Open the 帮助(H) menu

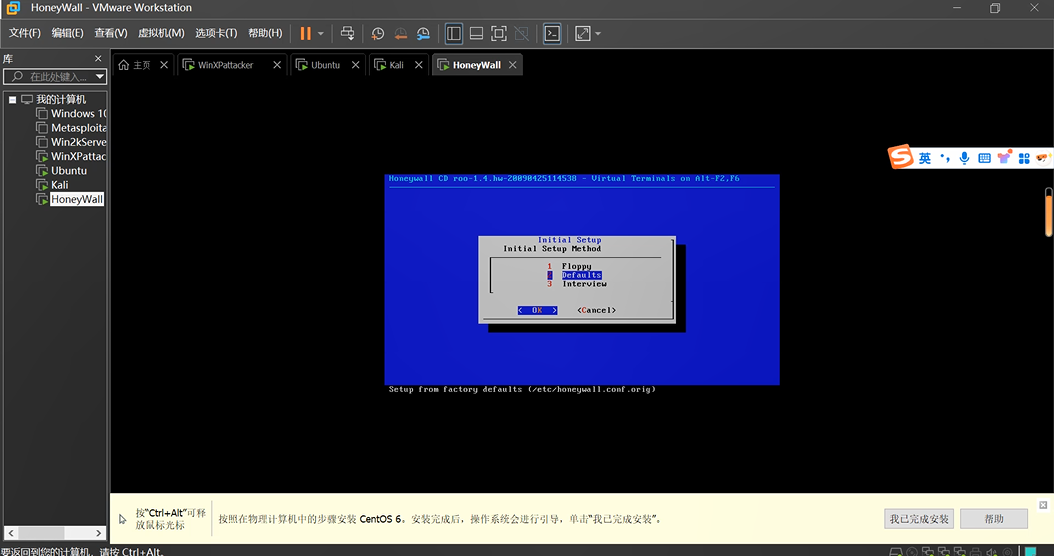click(265, 33)
